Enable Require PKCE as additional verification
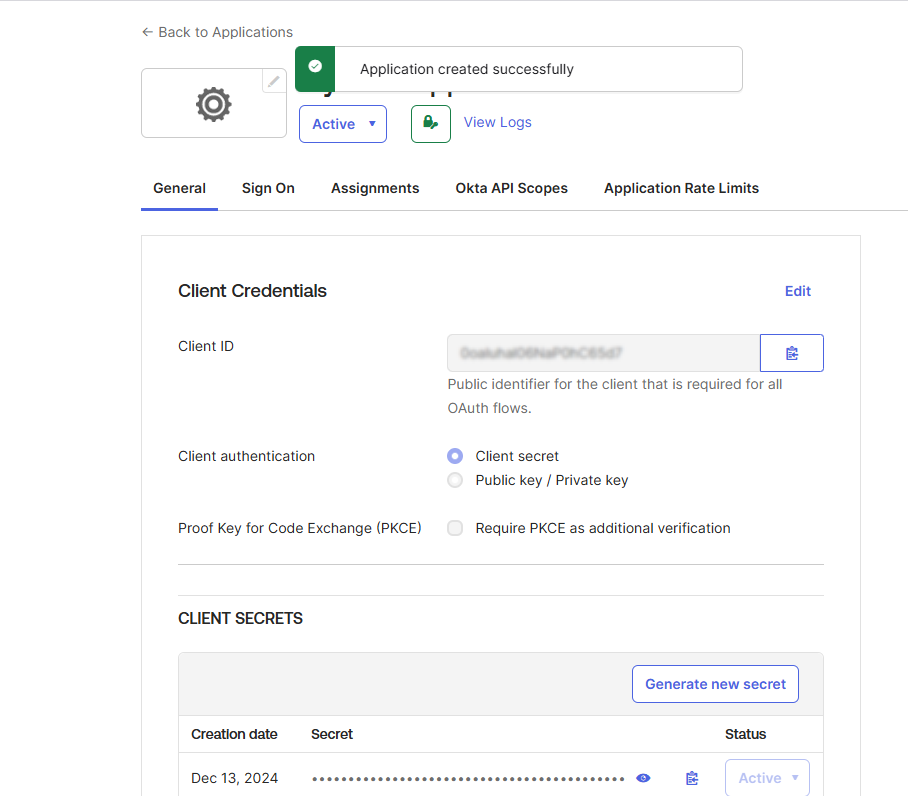 click(x=455, y=528)
